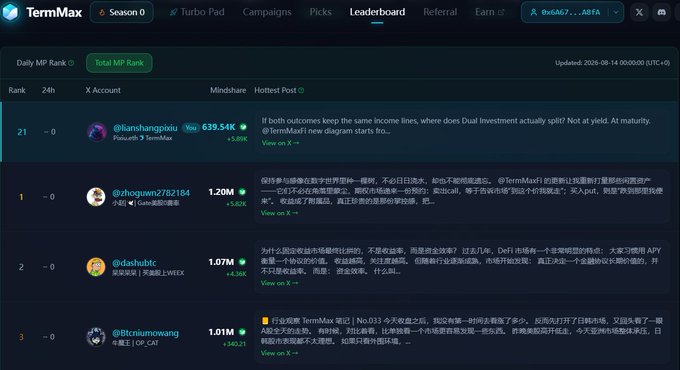Click green badge beside 1.01M mindshare
This screenshot has width=680, height=370.
tap(242, 332)
